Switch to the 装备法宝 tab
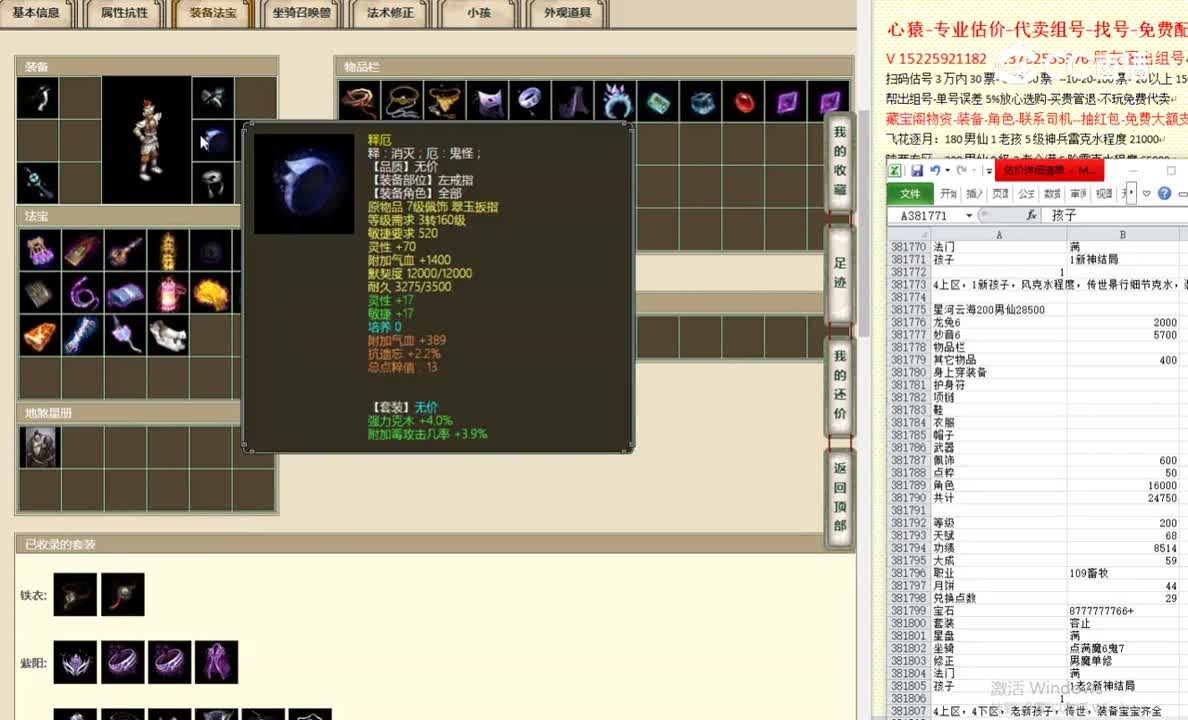The image size is (1188, 720). [x=213, y=13]
